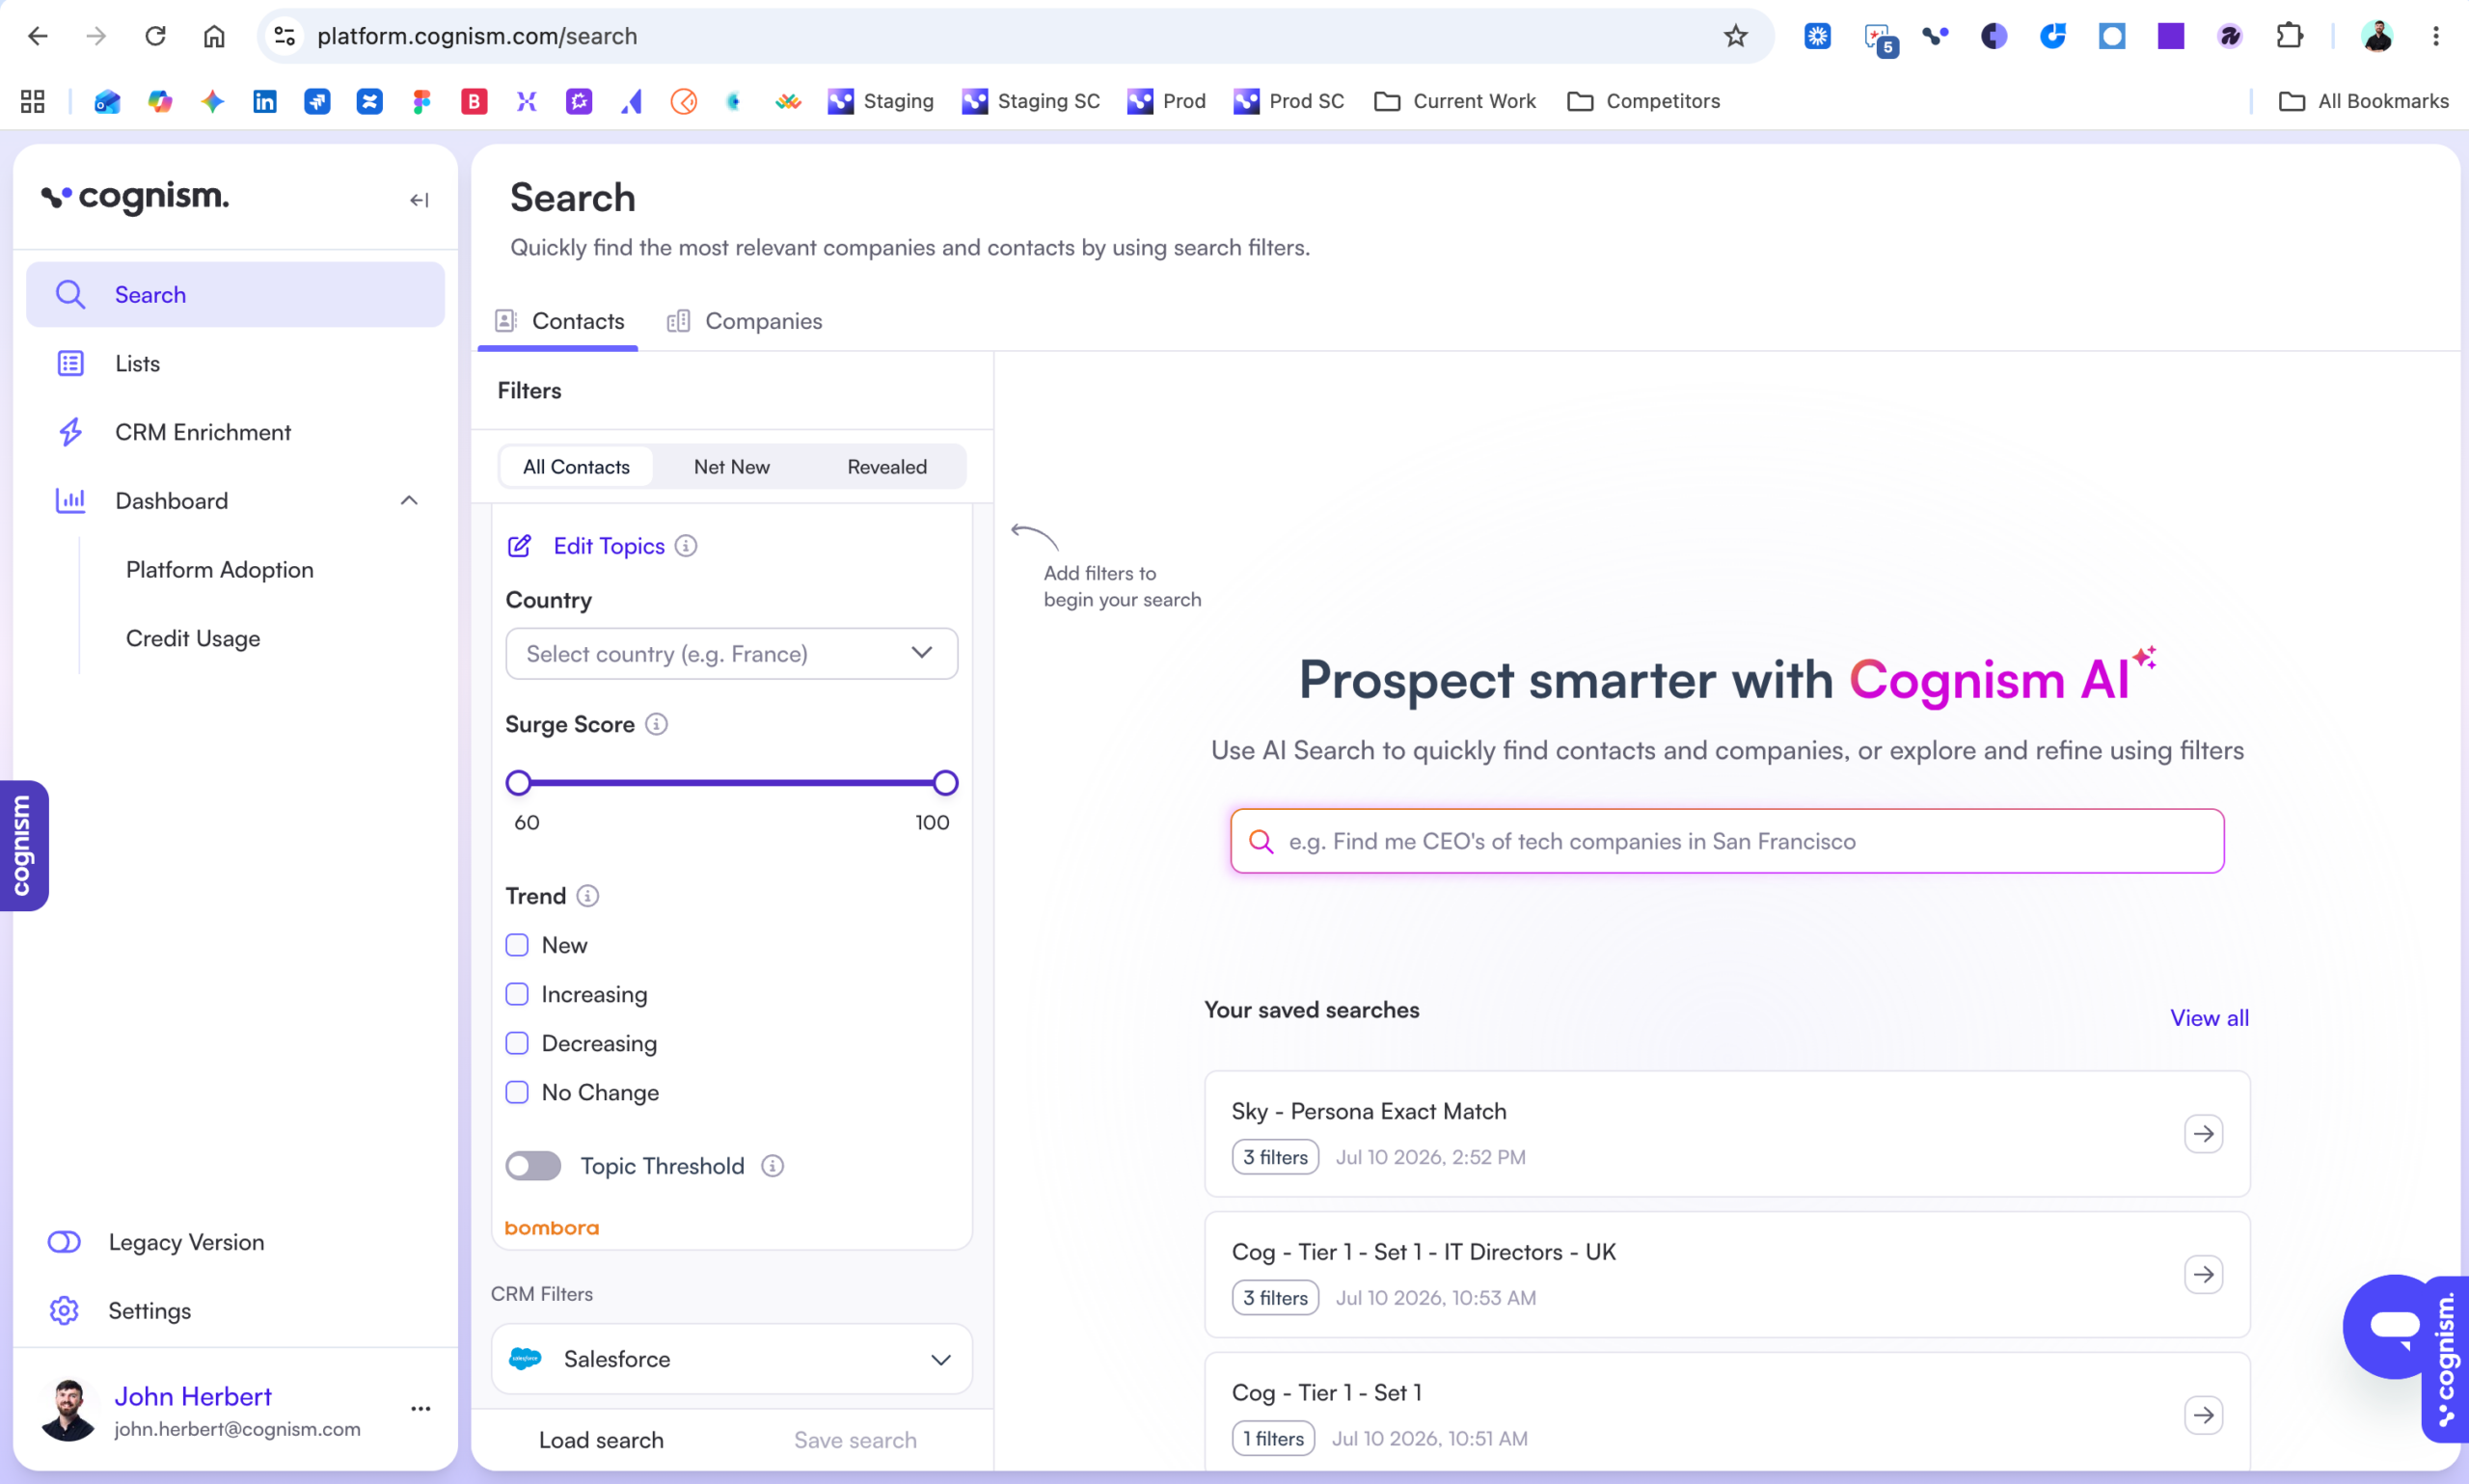Click Surge Score minimum slider handle
This screenshot has height=1484, width=2469.
pos(518,783)
